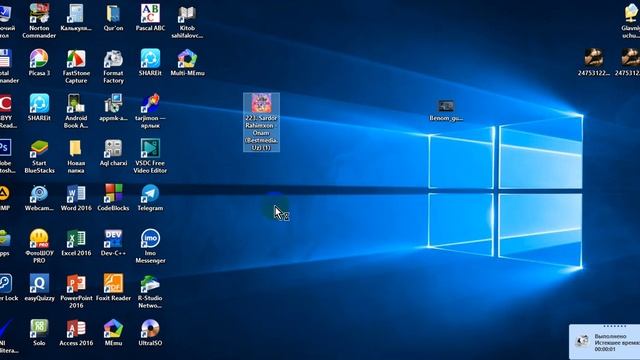Click the R-Studio Netwo... shortcut
Viewport: 640px width, 360px height.
pyautogui.click(x=150, y=291)
